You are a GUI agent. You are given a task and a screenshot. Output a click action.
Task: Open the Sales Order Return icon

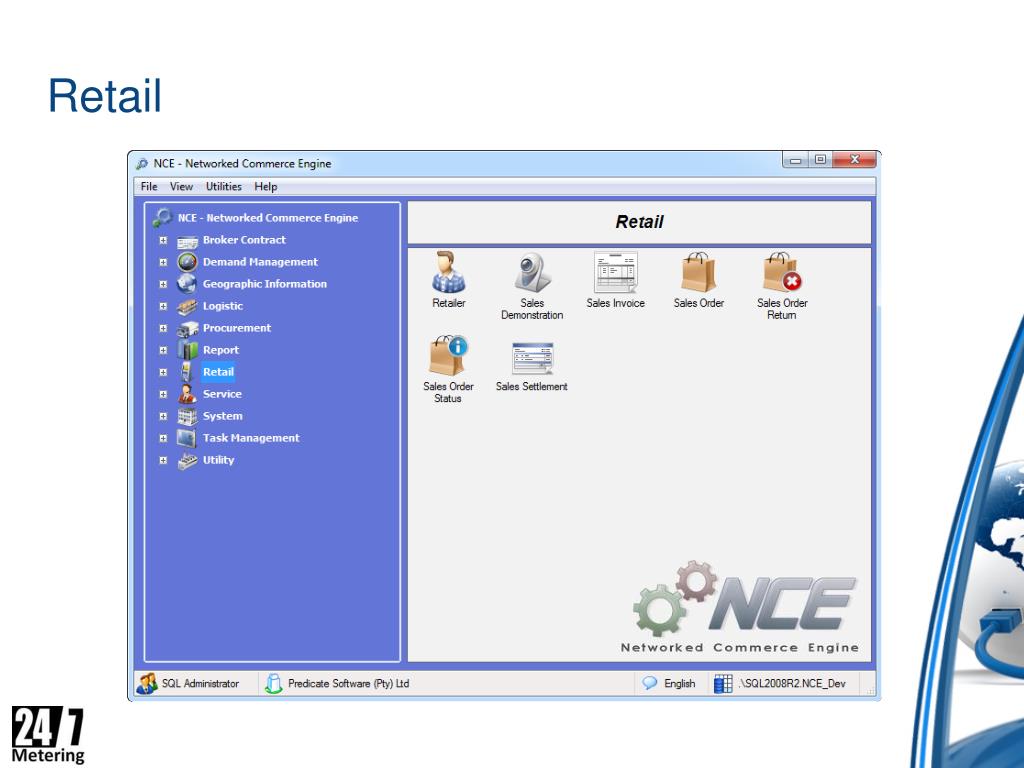click(782, 272)
